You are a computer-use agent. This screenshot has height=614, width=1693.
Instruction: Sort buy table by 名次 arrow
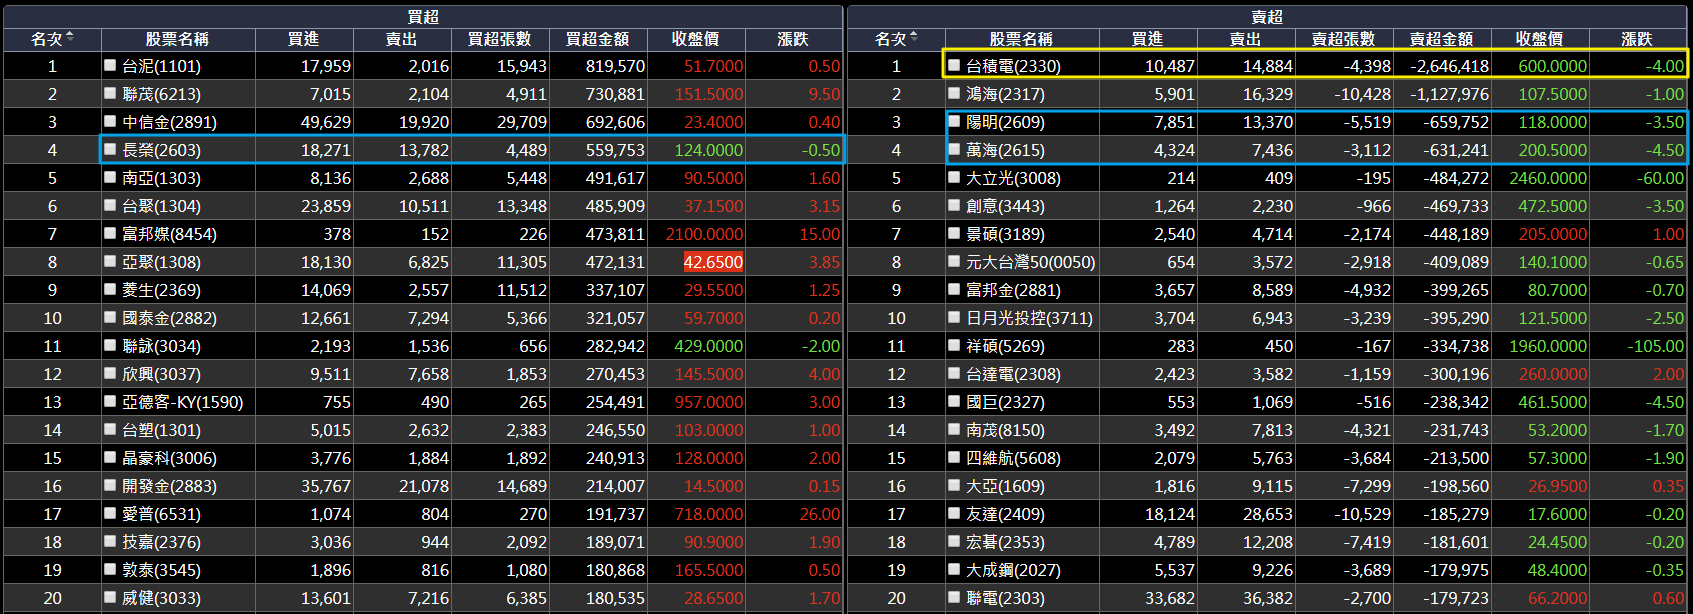[69, 38]
